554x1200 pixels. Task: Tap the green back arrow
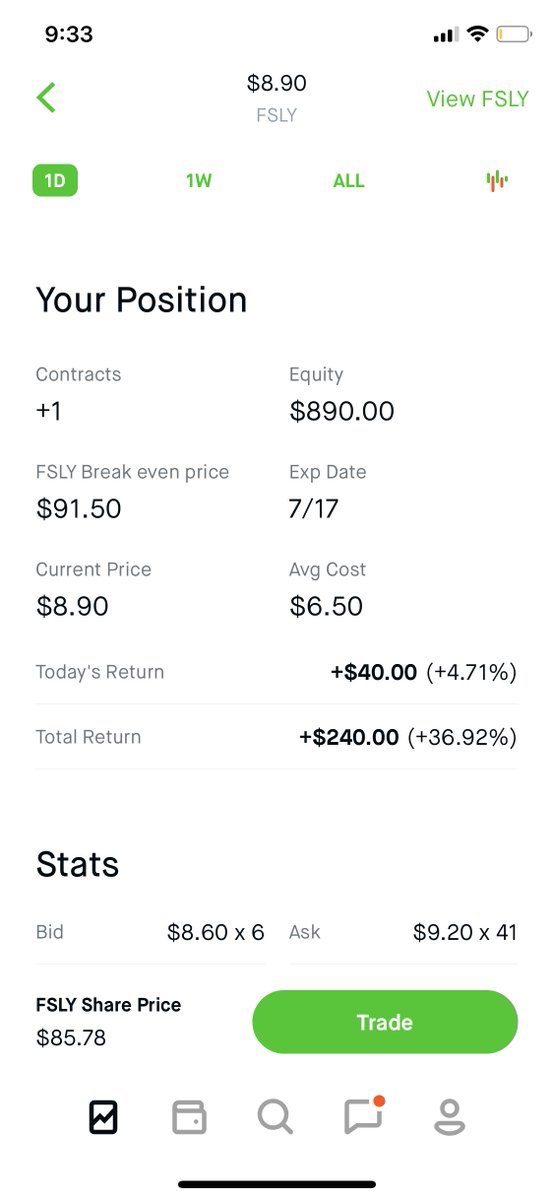(46, 97)
